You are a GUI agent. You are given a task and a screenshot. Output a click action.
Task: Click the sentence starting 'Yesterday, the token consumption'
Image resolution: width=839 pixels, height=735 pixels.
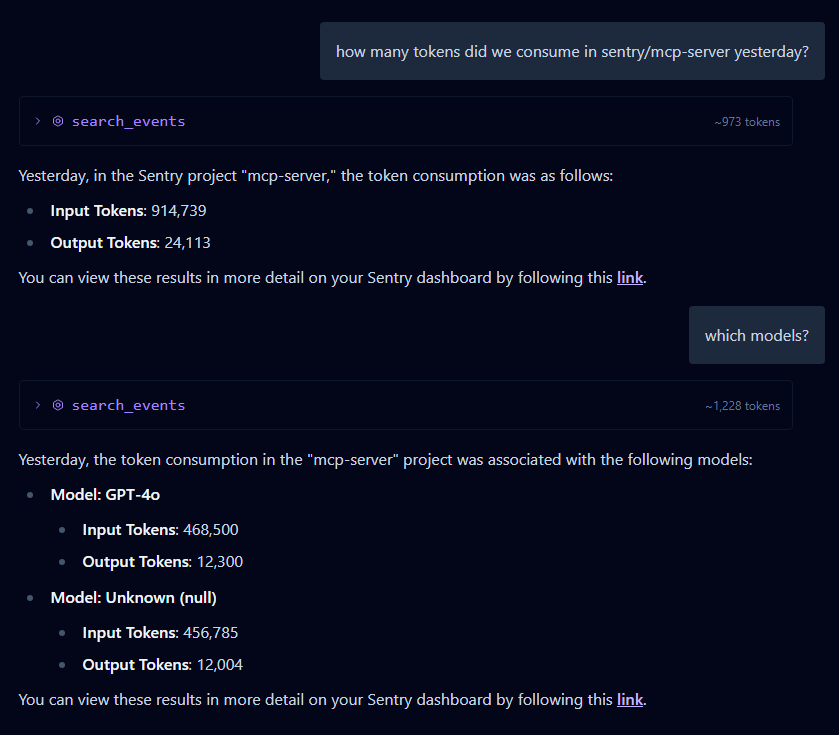coord(385,460)
